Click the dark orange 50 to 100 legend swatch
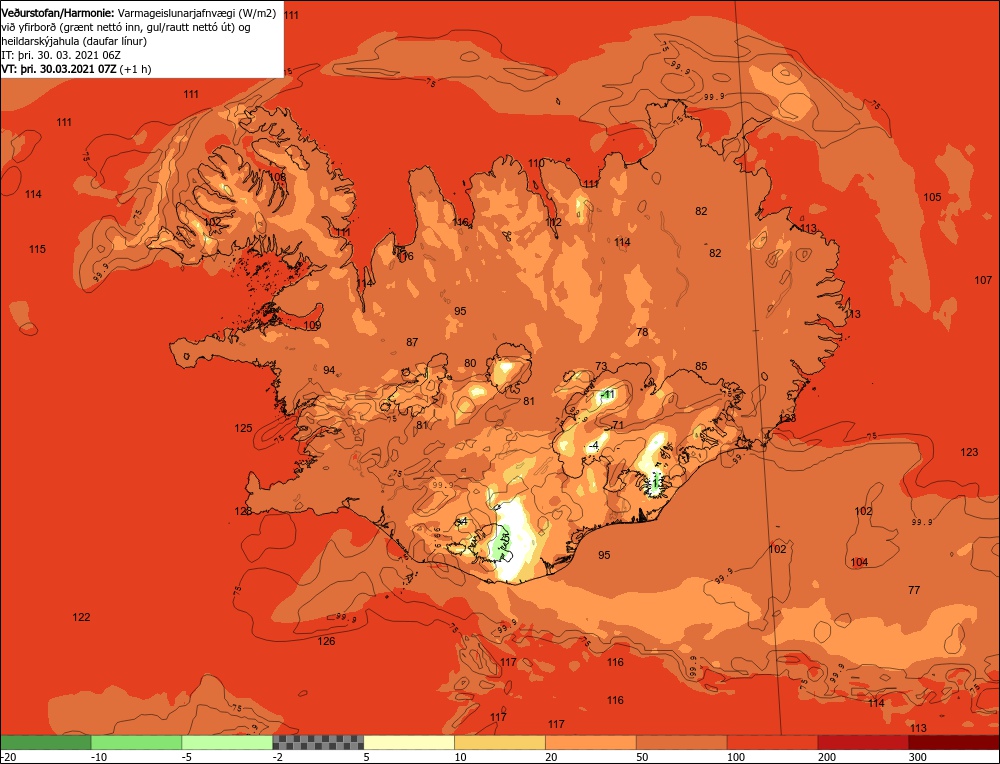 point(682,742)
